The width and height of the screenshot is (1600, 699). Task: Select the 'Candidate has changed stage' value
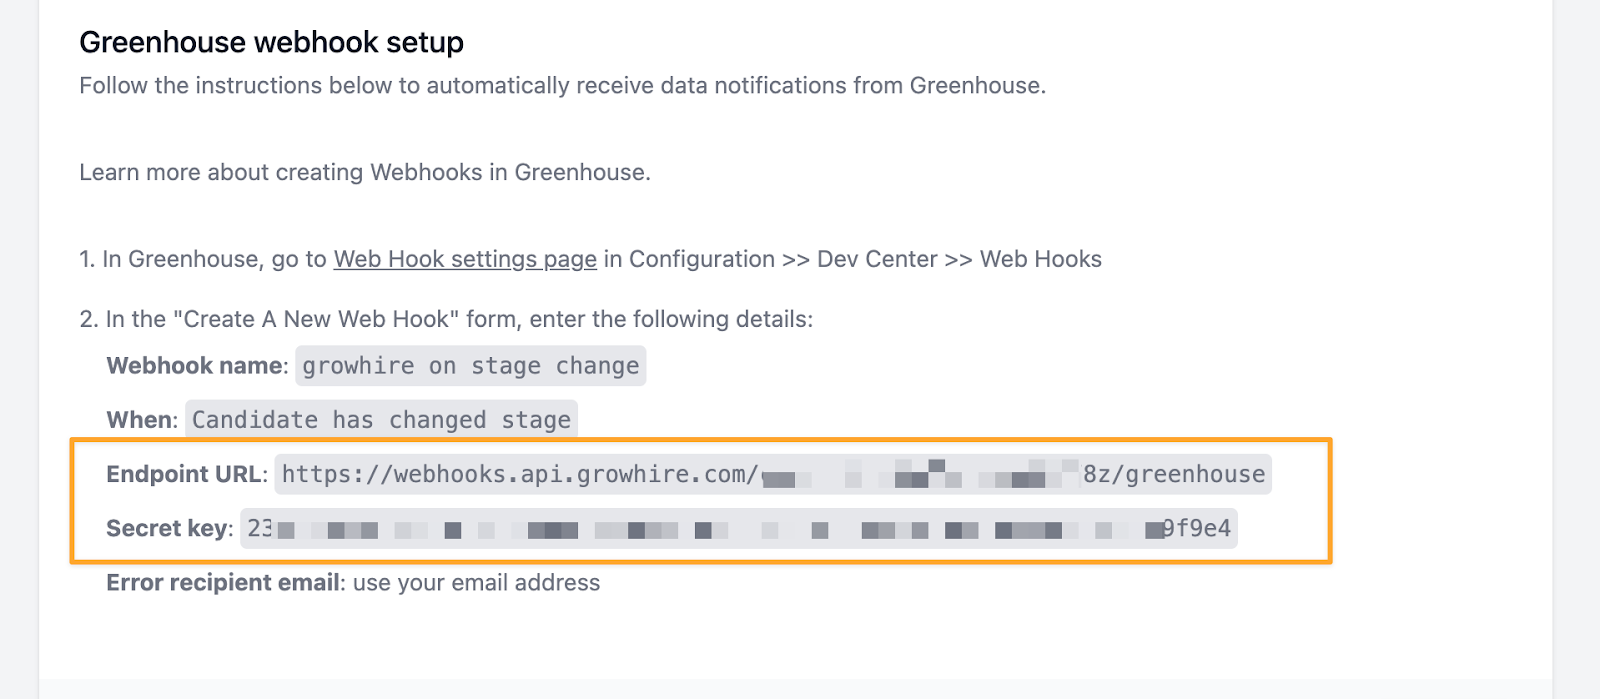[x=381, y=420]
